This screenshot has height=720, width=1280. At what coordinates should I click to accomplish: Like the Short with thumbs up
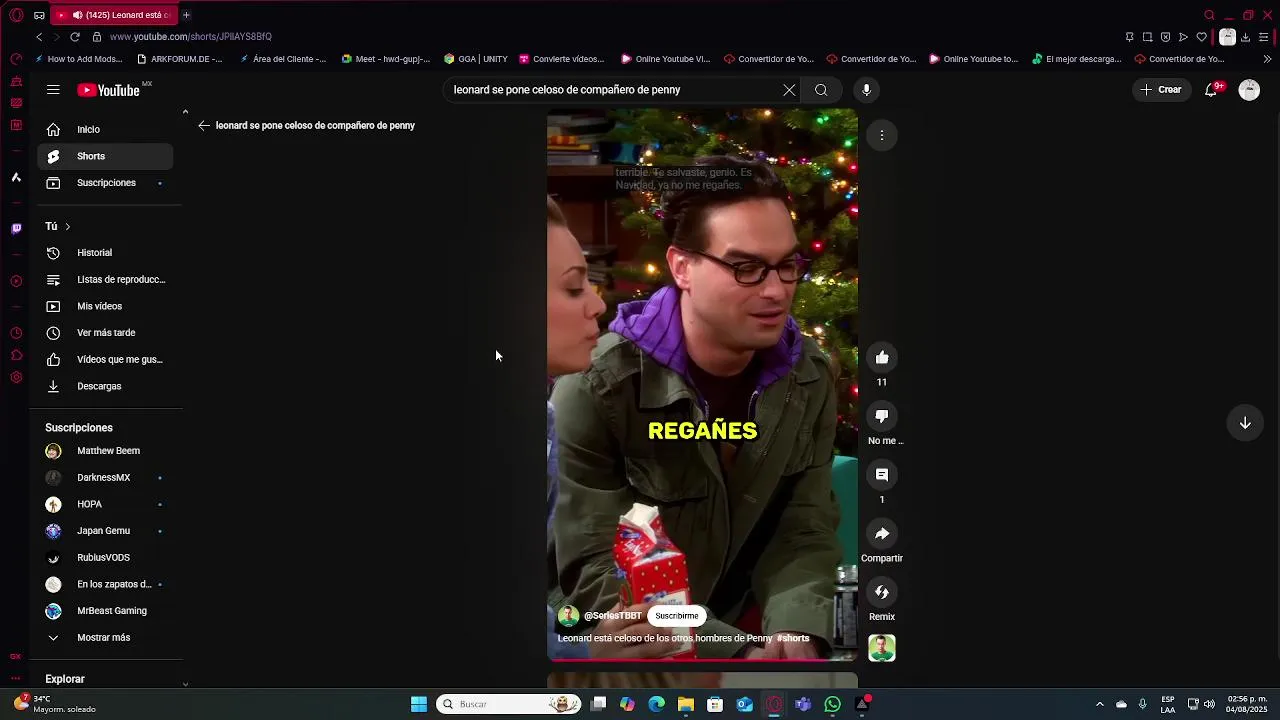(882, 358)
